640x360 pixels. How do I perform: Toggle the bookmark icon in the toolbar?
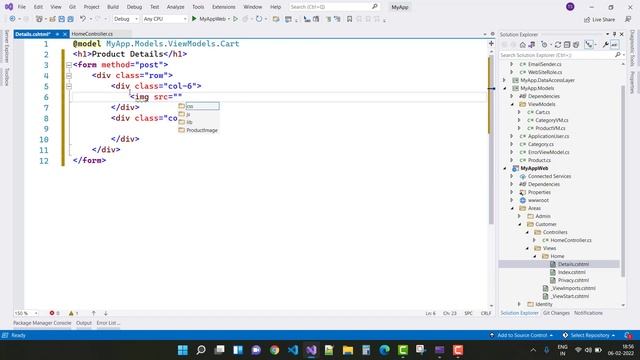pyautogui.click(x=349, y=19)
